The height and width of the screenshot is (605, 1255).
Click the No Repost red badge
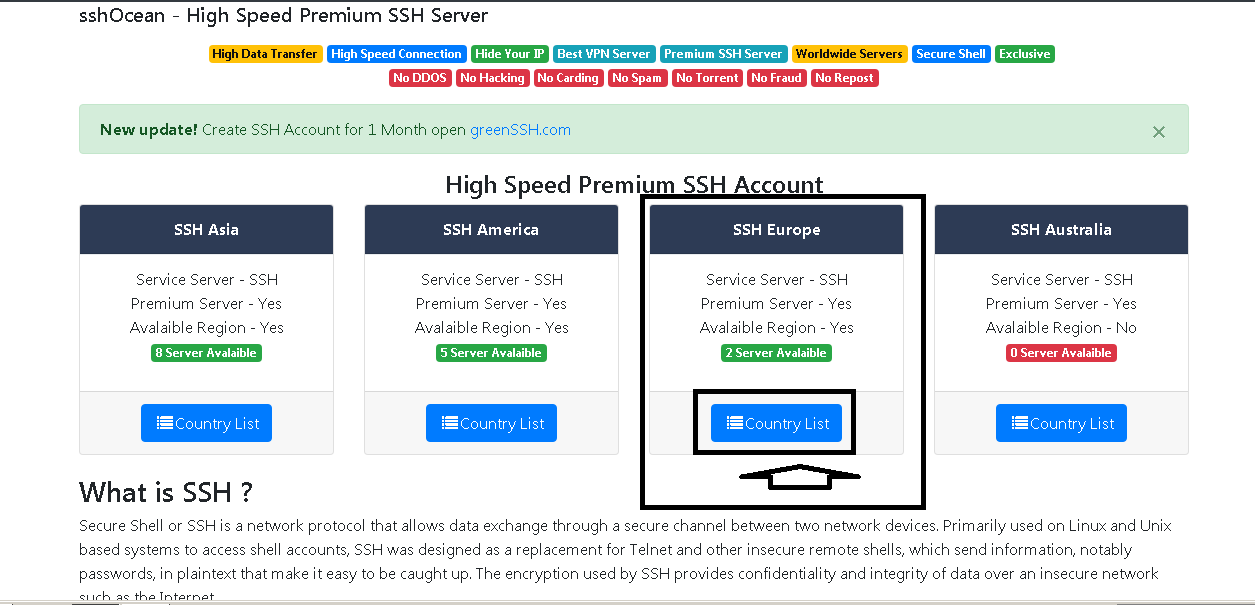click(845, 78)
